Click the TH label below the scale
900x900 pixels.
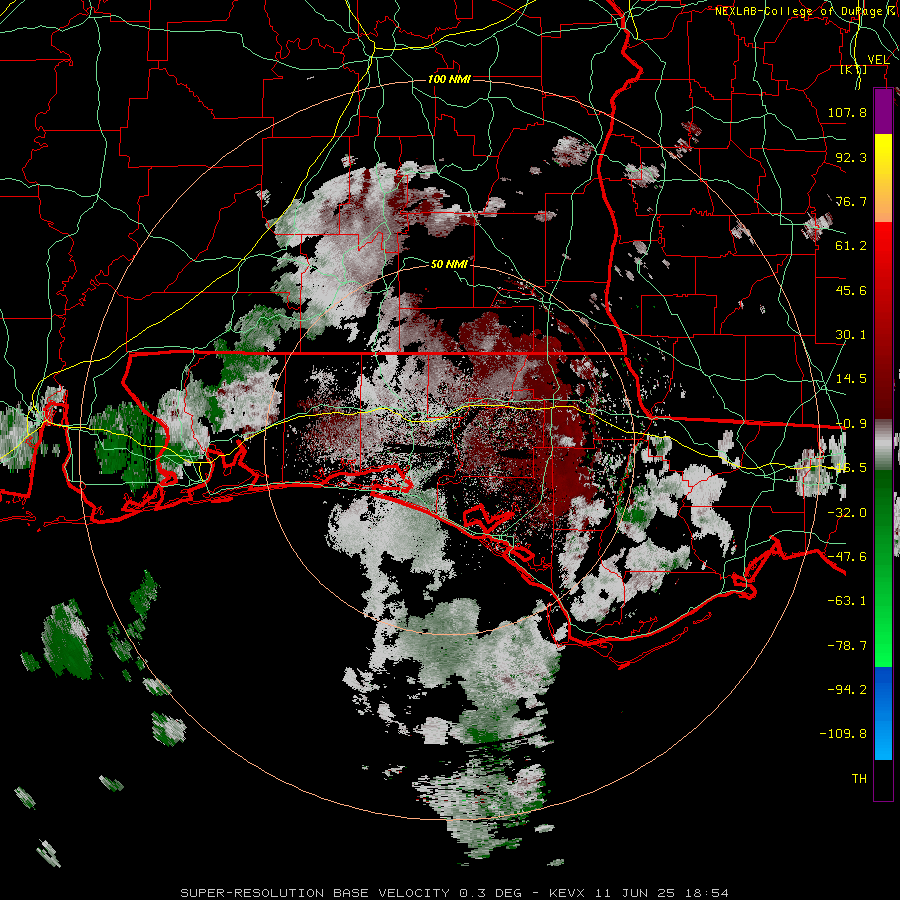point(859,779)
